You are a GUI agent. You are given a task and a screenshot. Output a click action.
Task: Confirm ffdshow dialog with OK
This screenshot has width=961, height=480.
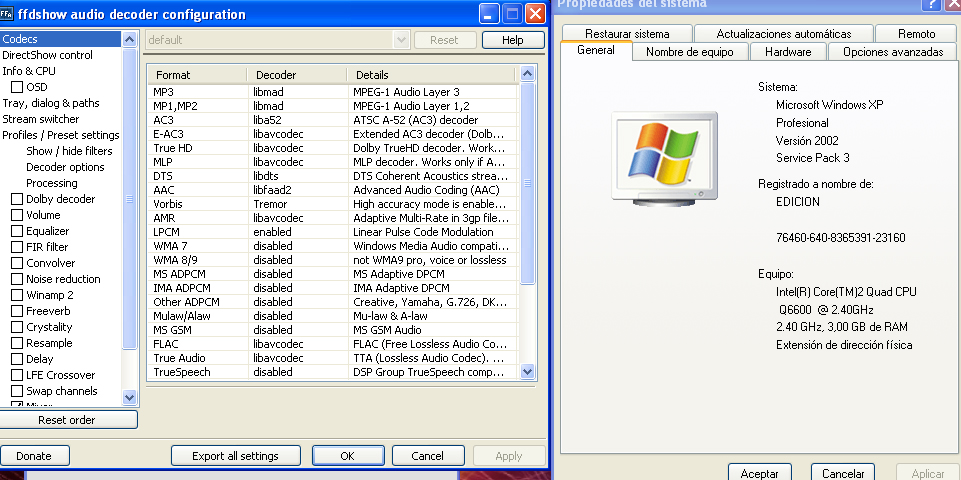(348, 455)
